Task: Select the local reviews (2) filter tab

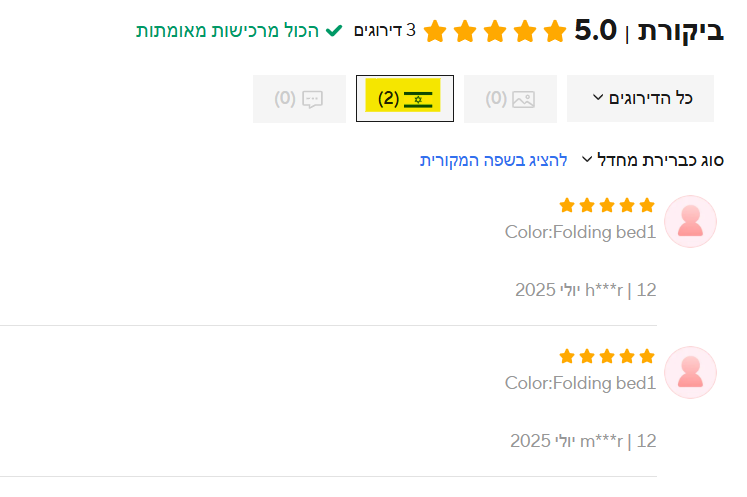Action: (x=405, y=98)
